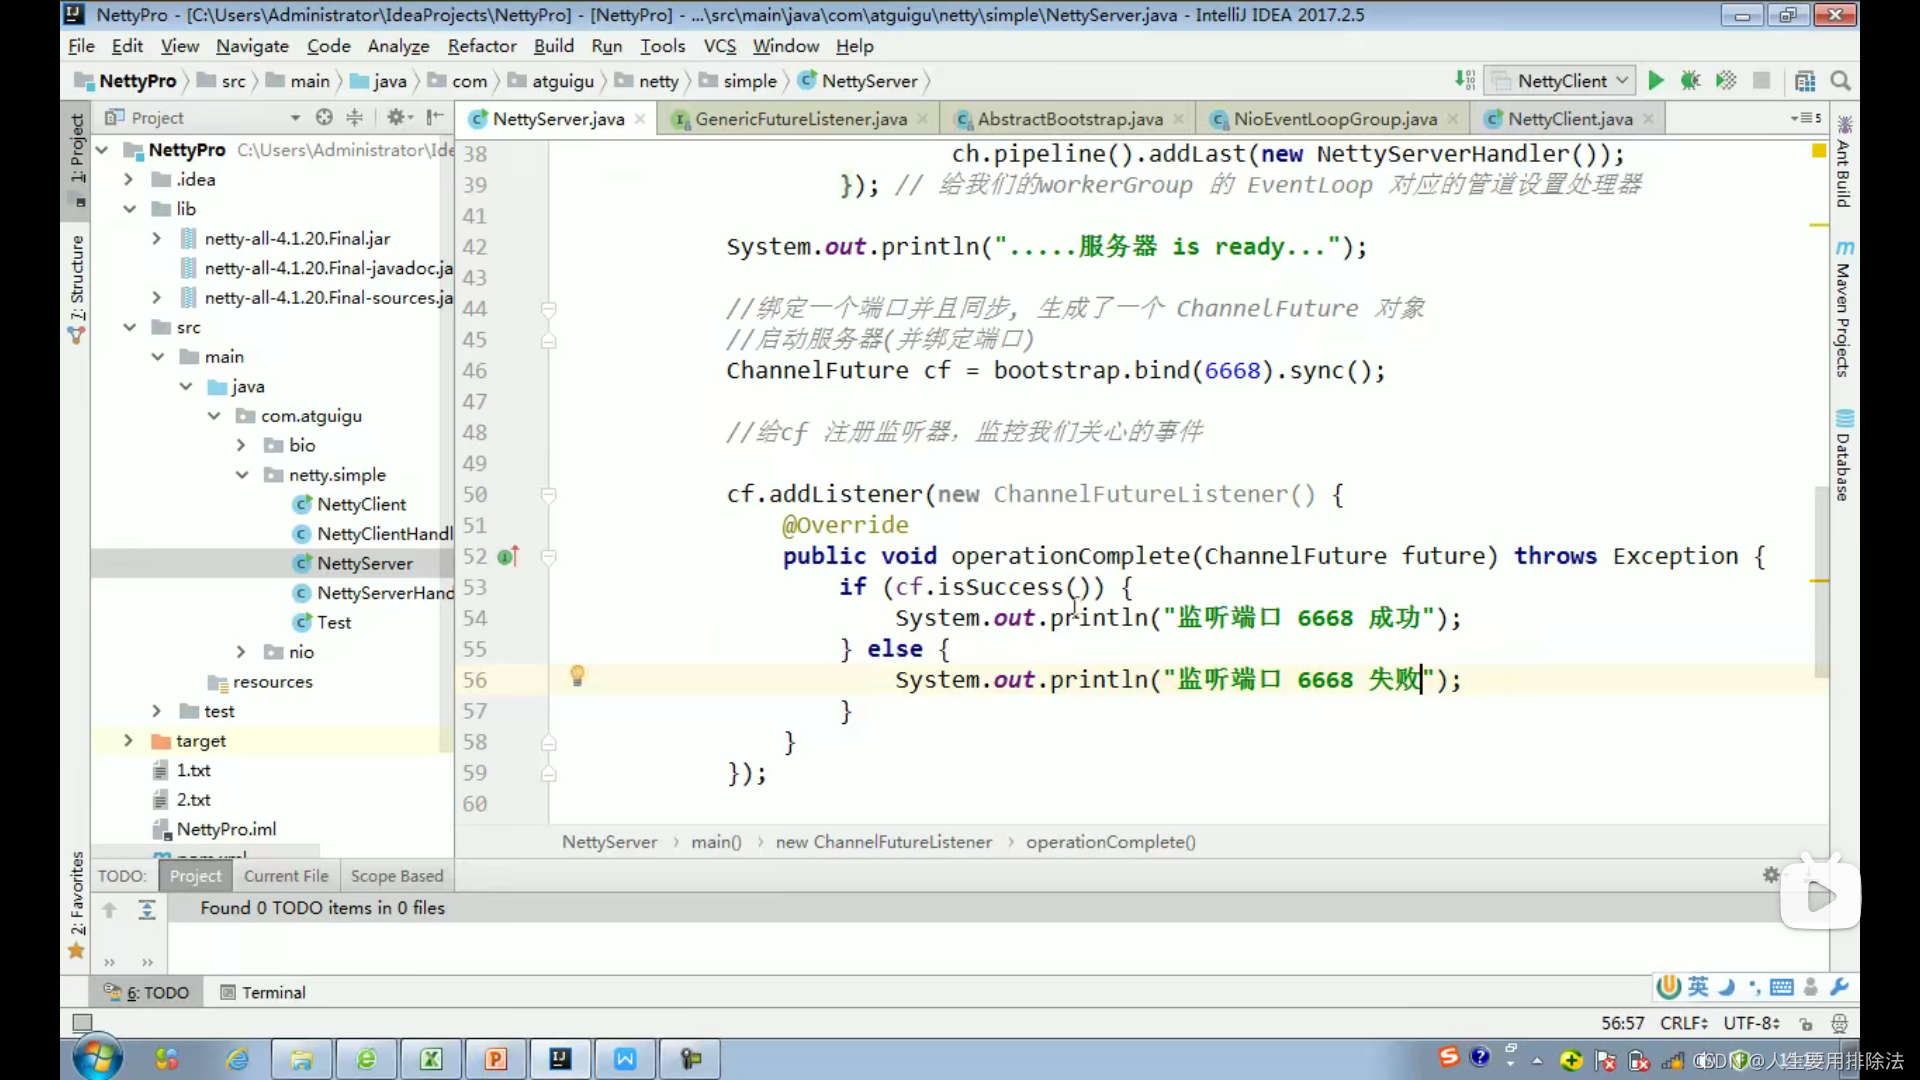Collapse the netty.simple package

pos(242,476)
